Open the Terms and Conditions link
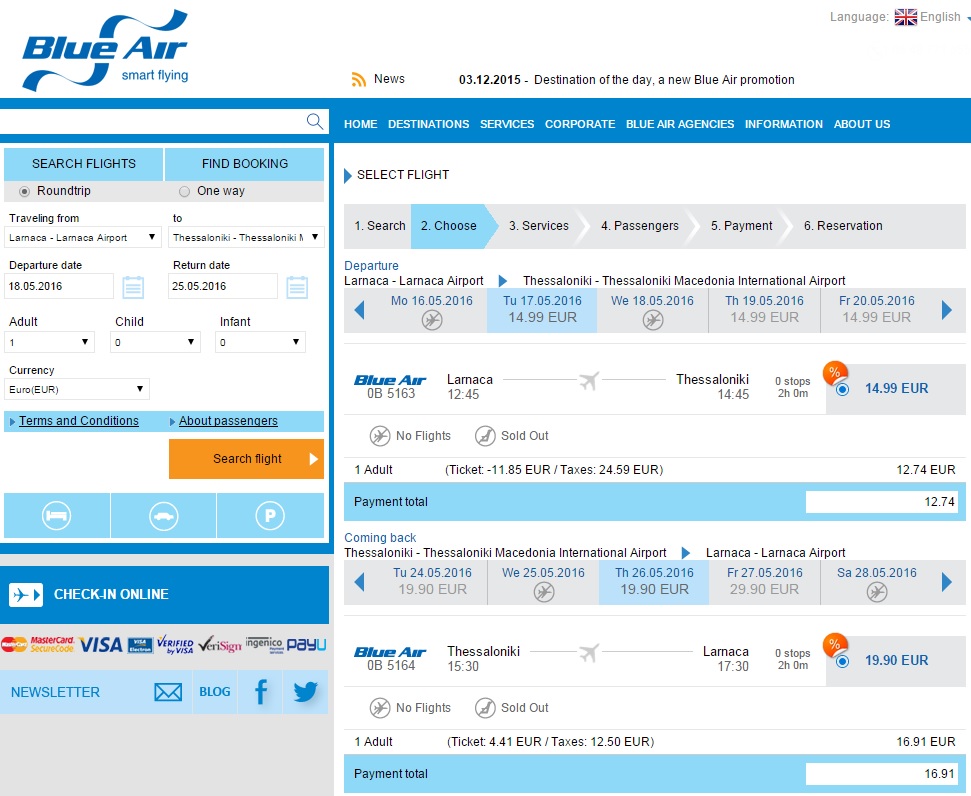The image size is (971, 796). click(79, 421)
